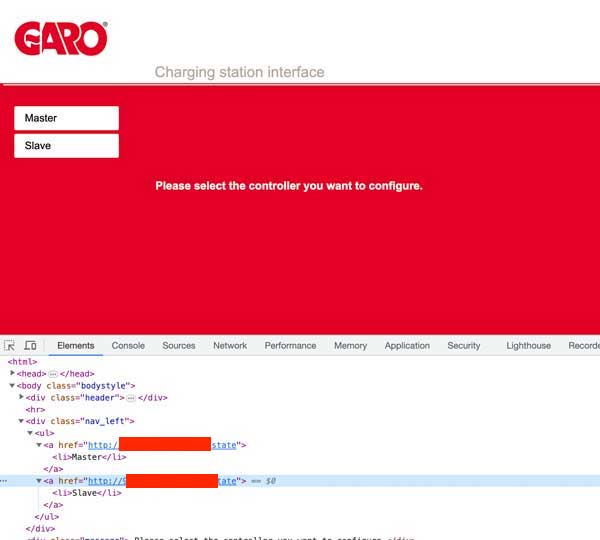The width and height of the screenshot is (600, 540).
Task: Select the li Slave element line
Action: coord(87,493)
